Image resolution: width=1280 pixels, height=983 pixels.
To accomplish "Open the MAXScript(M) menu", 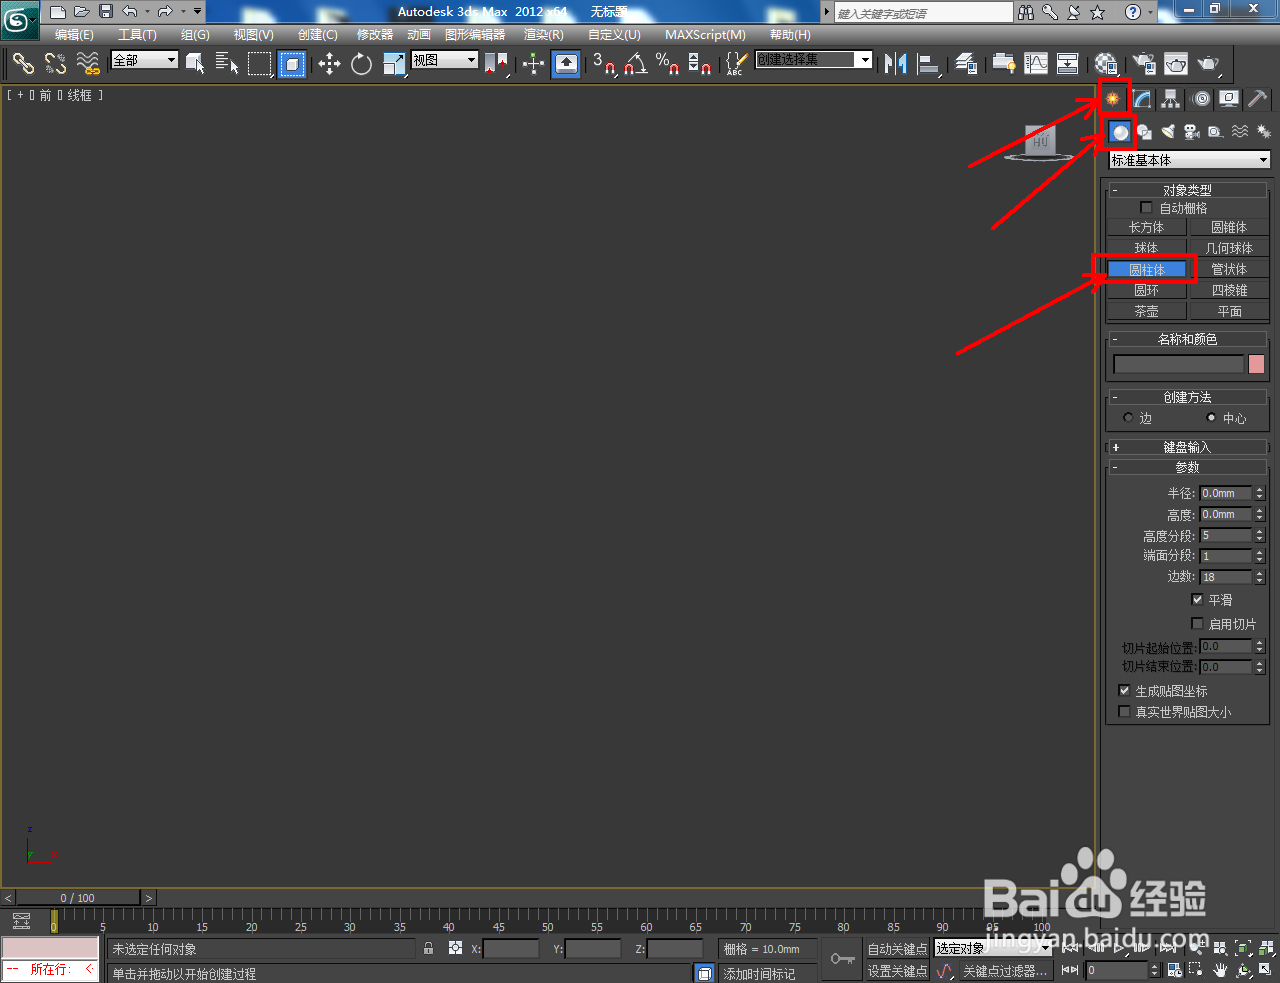I will (705, 35).
